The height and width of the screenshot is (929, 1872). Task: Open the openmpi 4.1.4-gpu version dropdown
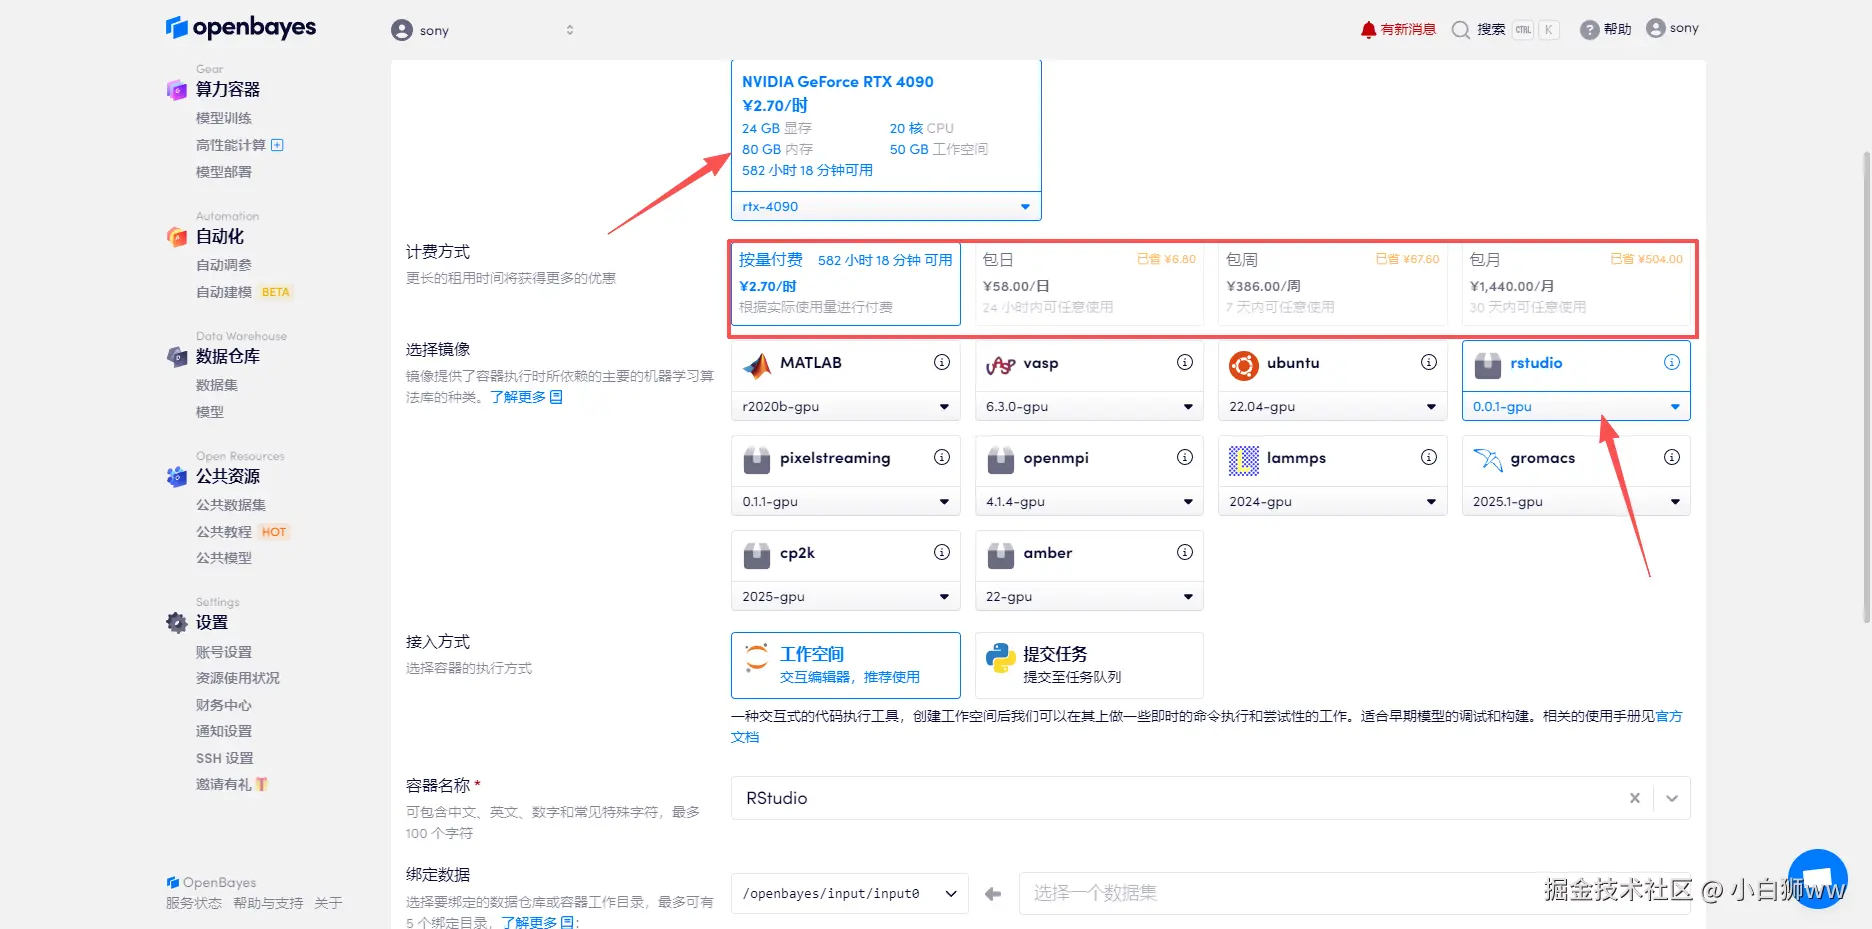(1089, 501)
